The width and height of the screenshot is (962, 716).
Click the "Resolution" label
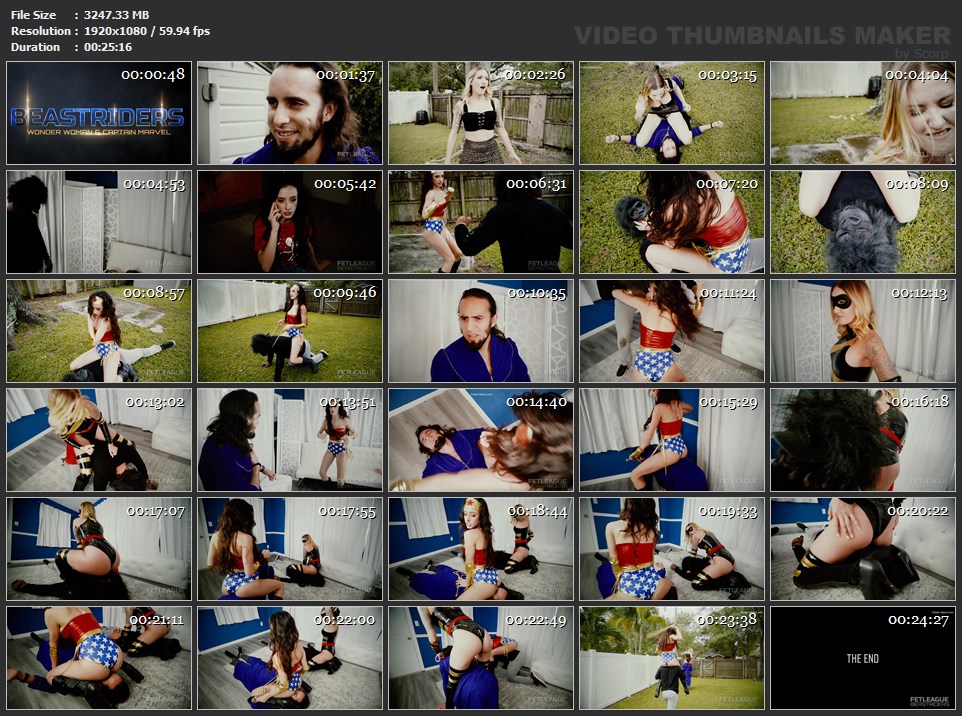coord(40,31)
